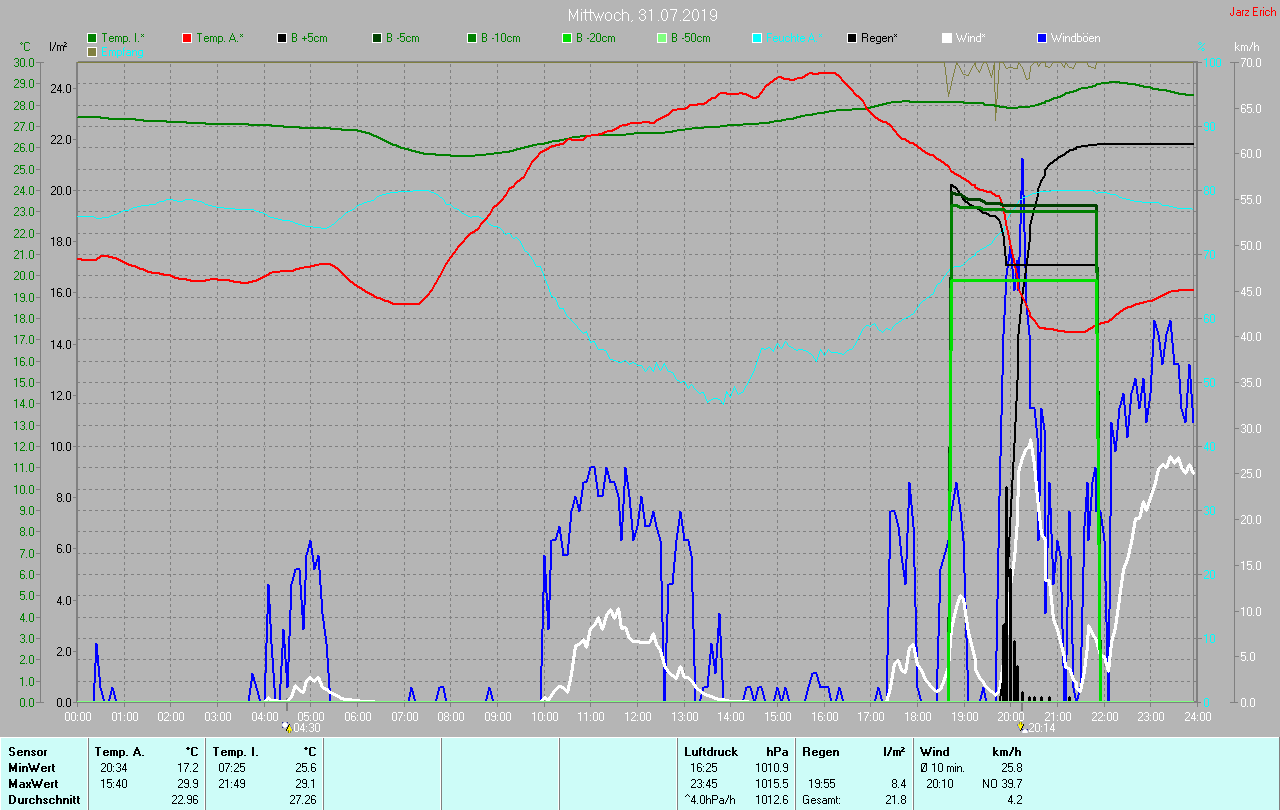Select the B -10cm legend square
Viewport: 1280px width, 810px height.
pyautogui.click(x=472, y=38)
